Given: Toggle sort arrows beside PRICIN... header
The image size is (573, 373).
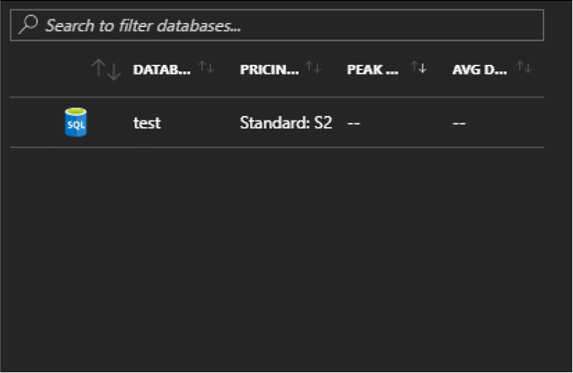Looking at the screenshot, I should click(x=313, y=67).
